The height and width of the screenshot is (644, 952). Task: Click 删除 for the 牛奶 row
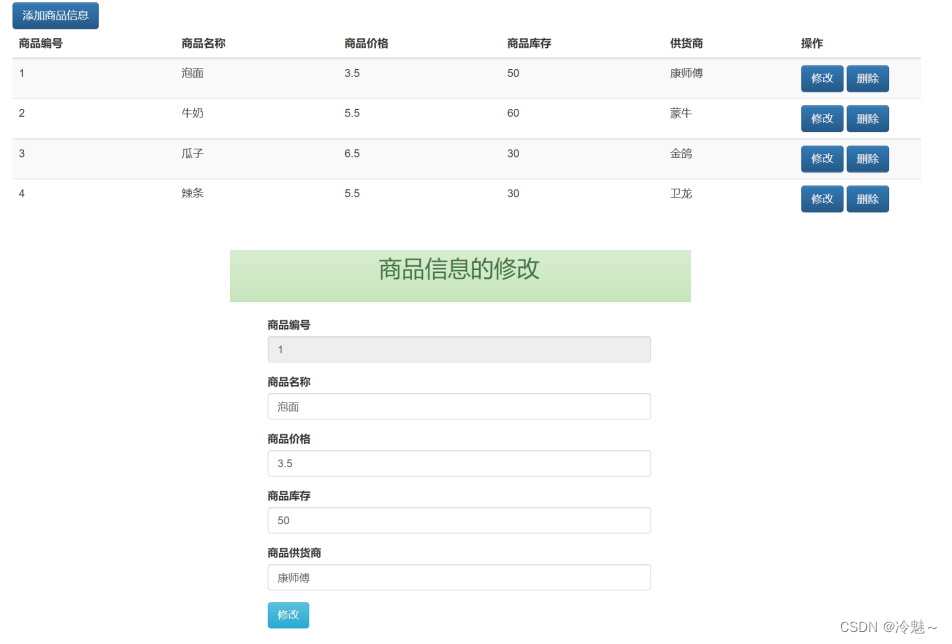tap(868, 118)
